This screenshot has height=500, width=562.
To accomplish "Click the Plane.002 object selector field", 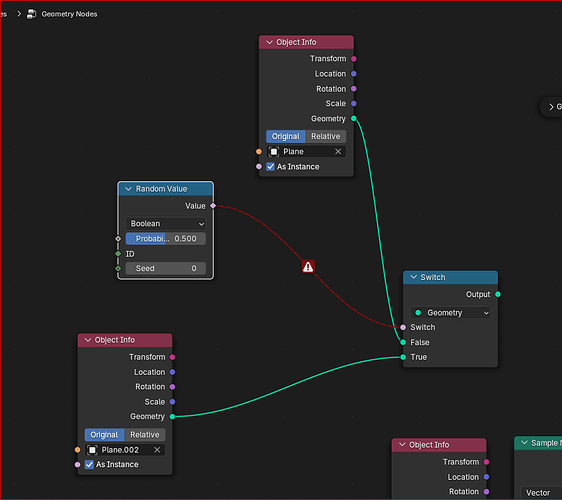I will 125,450.
